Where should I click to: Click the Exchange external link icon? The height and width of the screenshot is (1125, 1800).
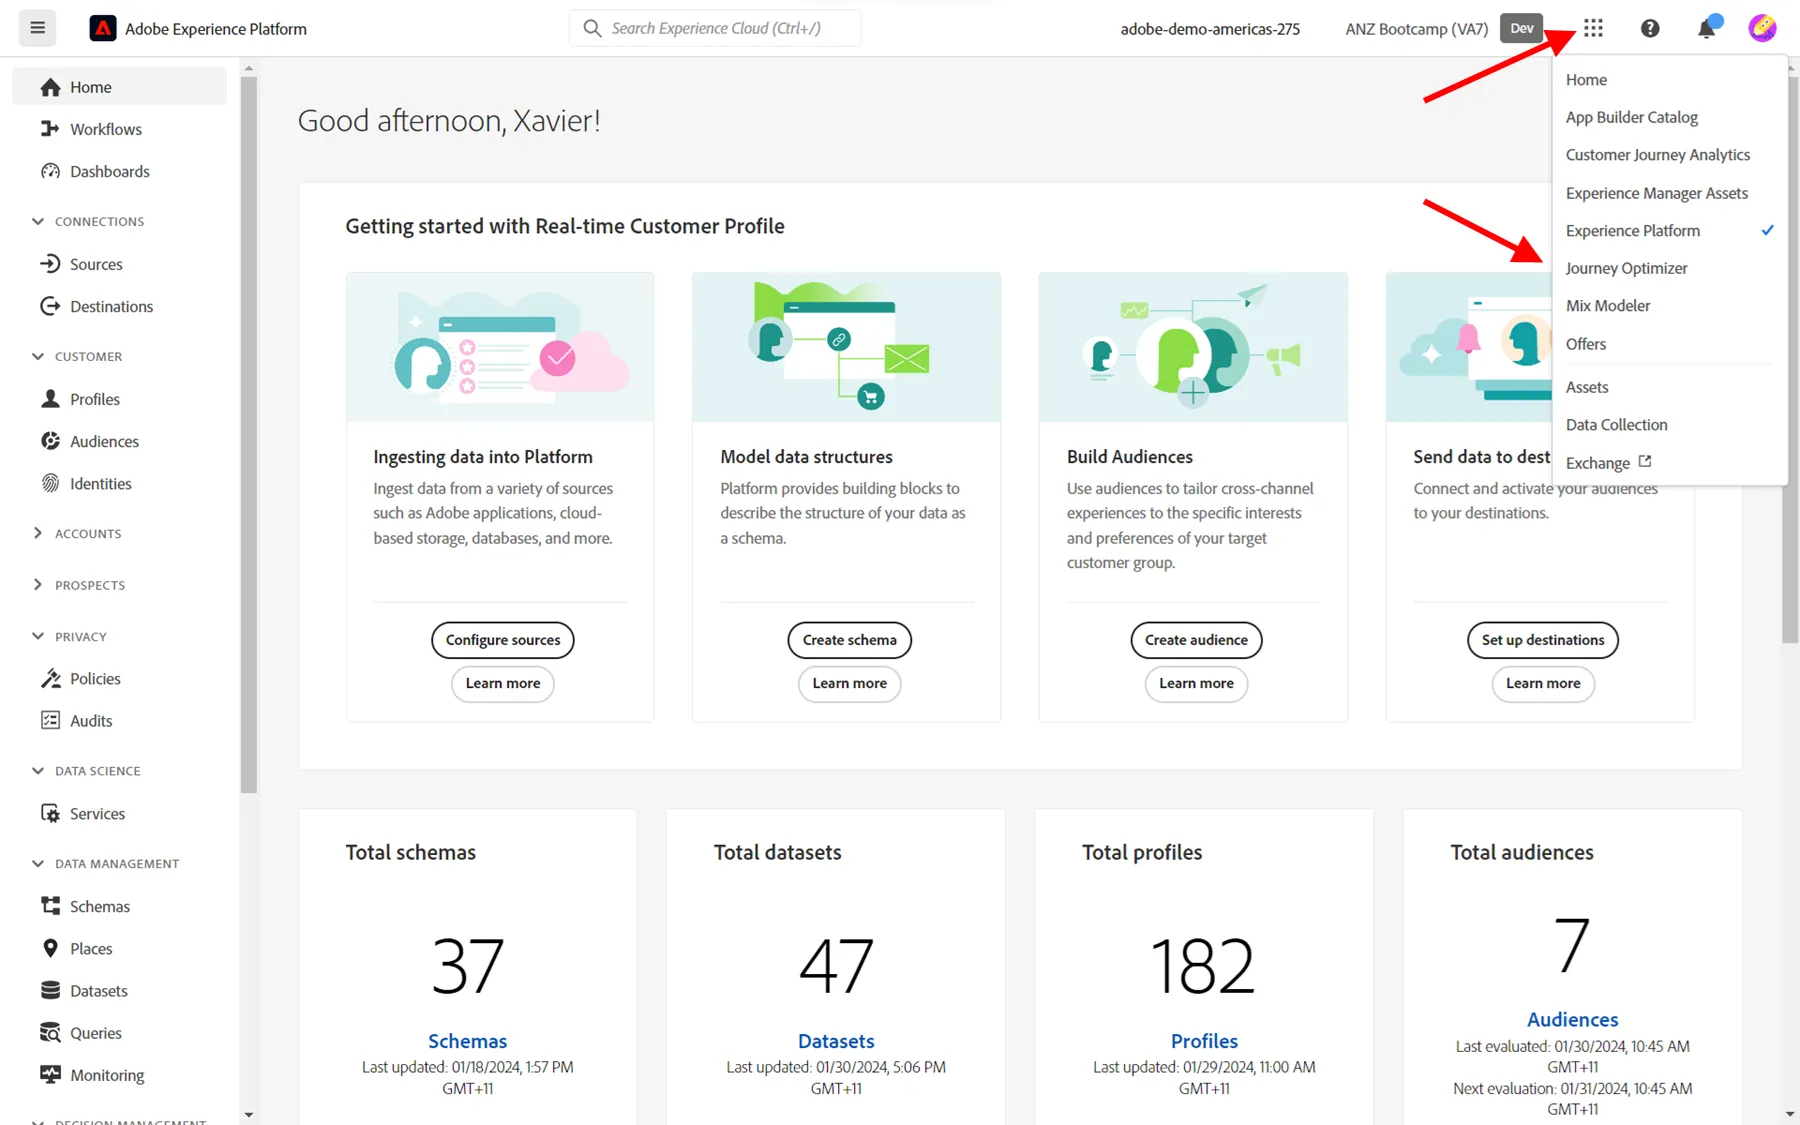[x=1645, y=462]
